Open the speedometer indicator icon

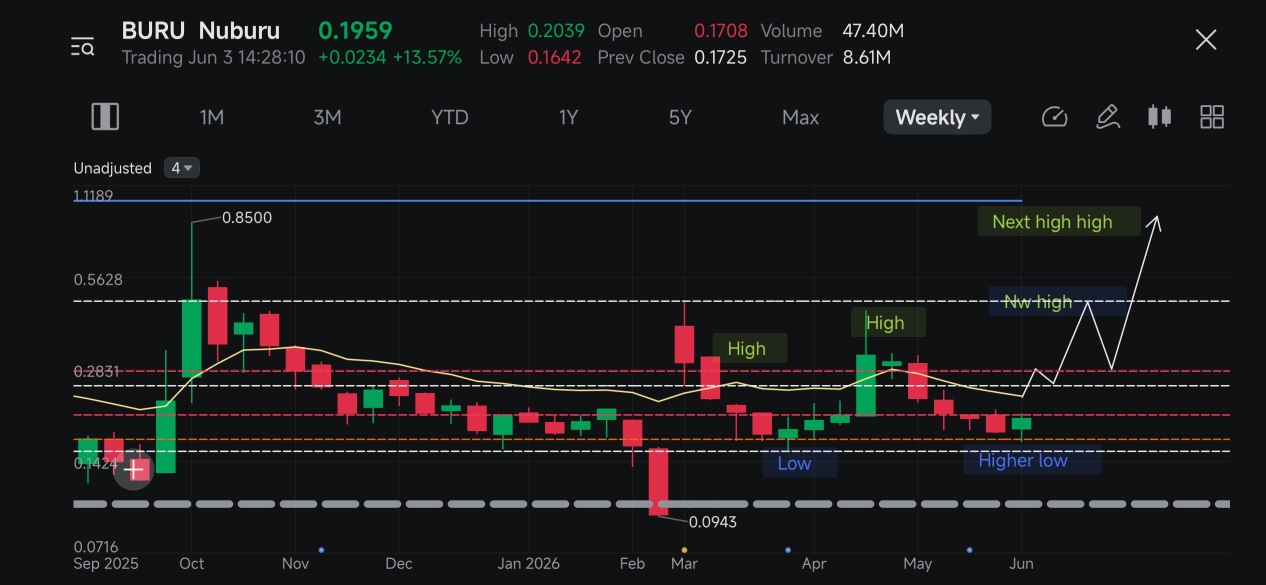(x=1054, y=117)
